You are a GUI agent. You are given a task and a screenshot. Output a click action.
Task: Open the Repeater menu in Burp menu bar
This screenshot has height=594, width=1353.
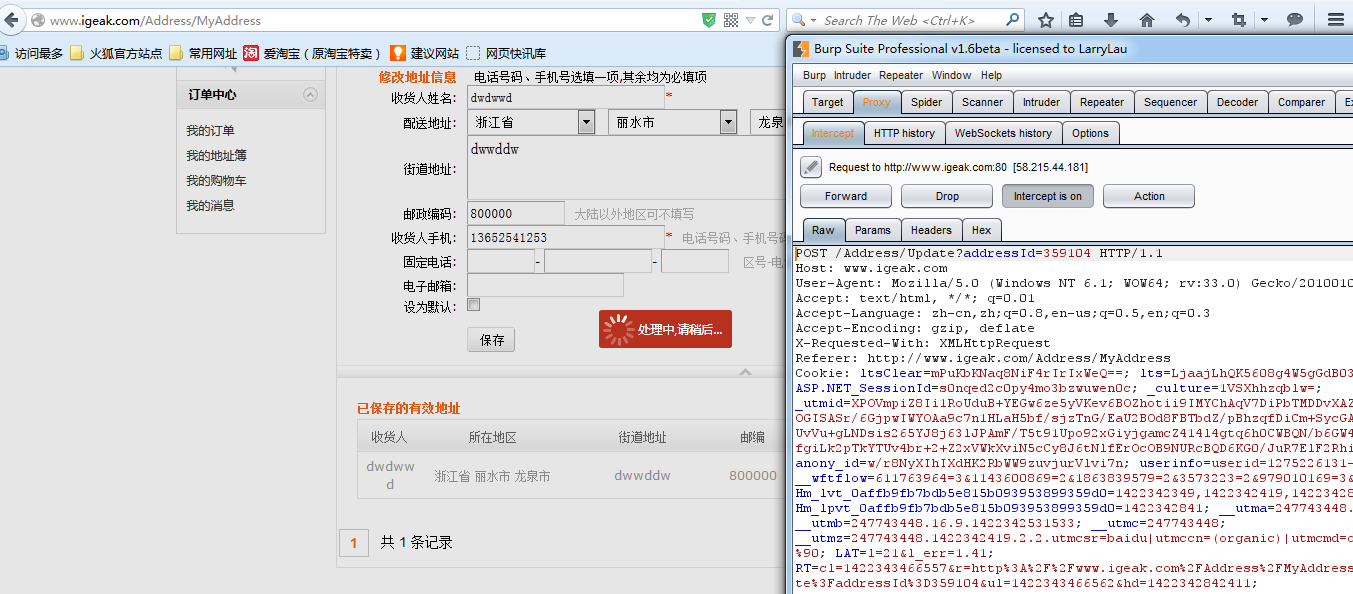(x=901, y=75)
